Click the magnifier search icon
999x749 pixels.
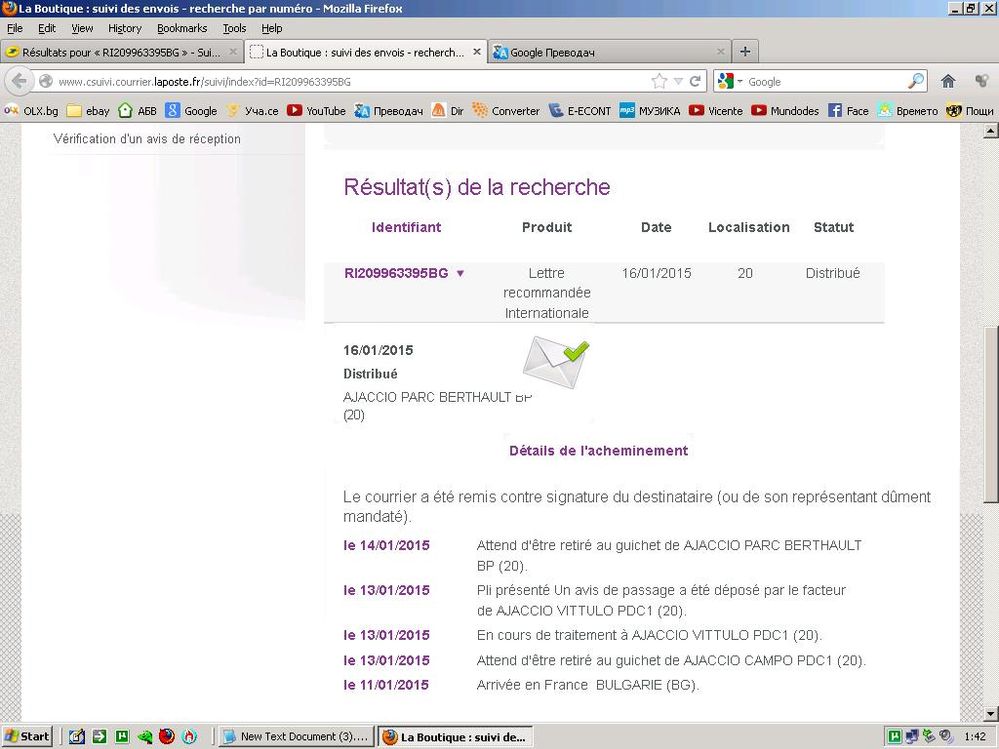click(916, 81)
